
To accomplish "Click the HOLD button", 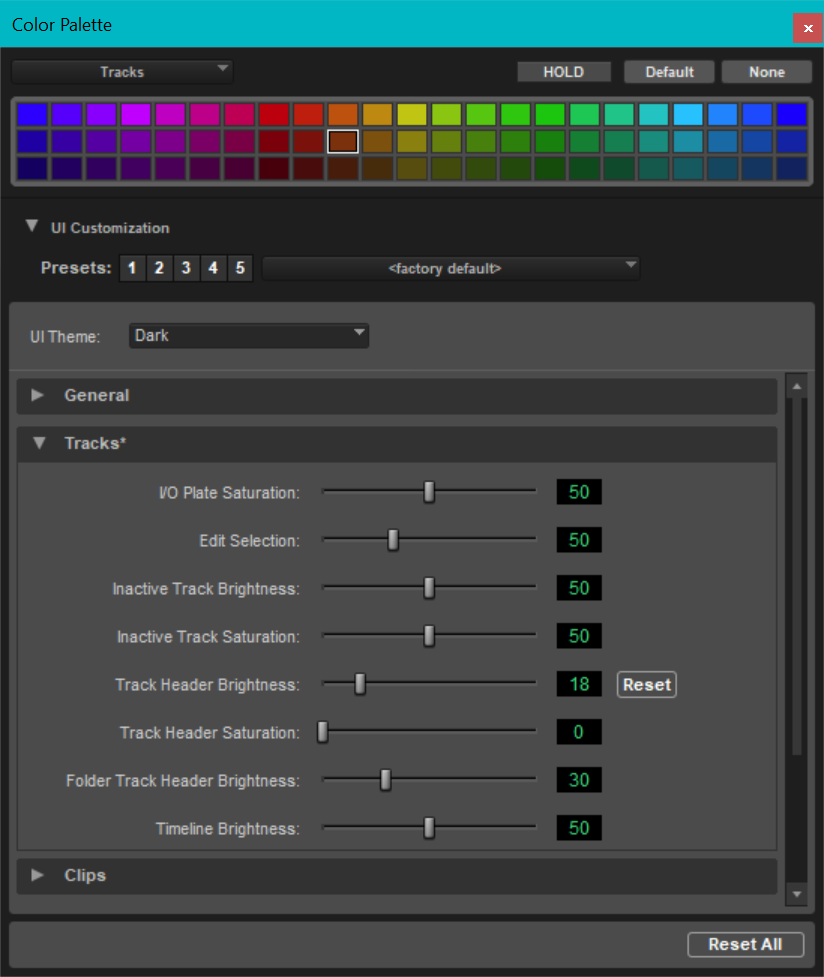I will (563, 72).
